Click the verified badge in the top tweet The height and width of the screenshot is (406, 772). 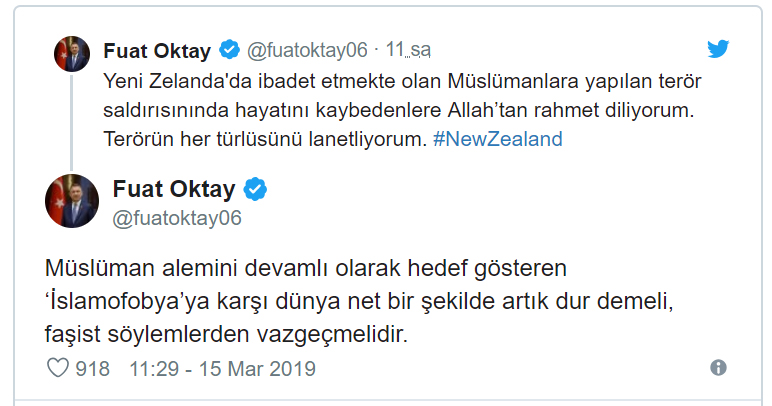click(x=229, y=49)
